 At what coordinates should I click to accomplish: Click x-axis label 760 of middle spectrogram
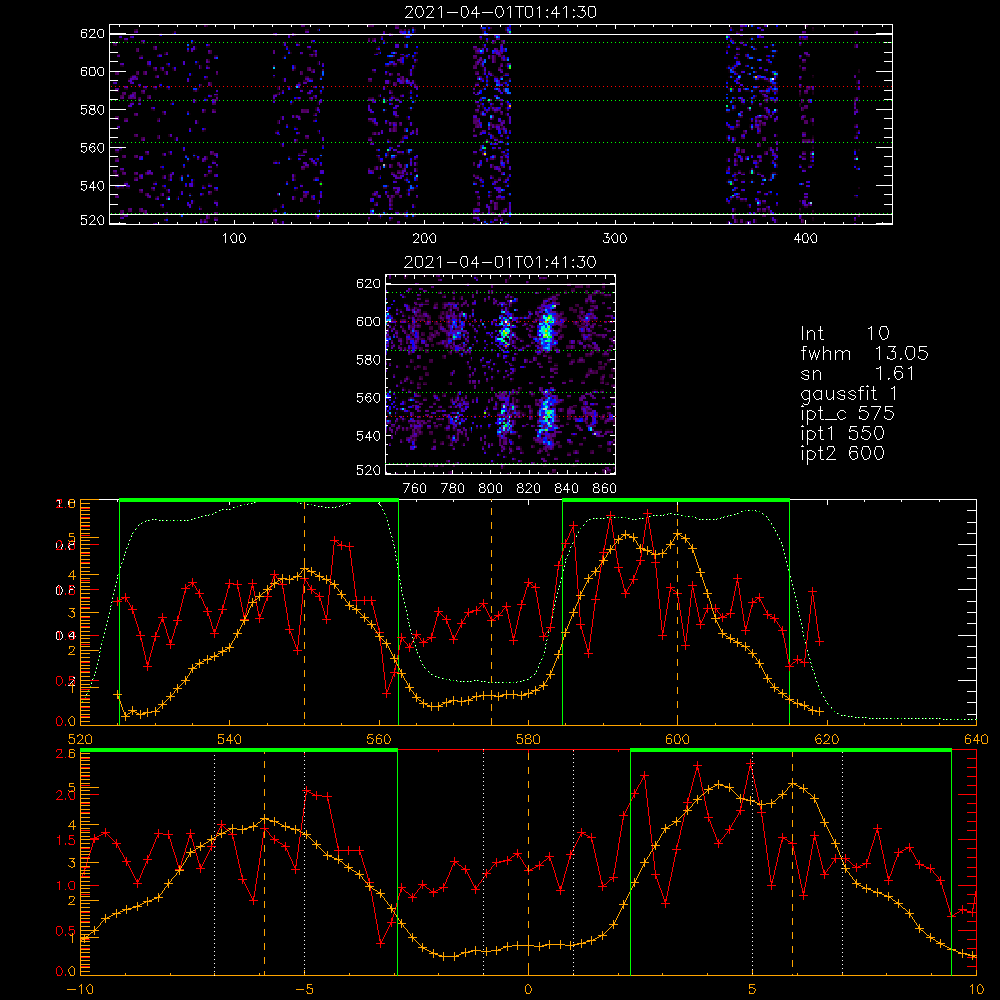click(415, 489)
